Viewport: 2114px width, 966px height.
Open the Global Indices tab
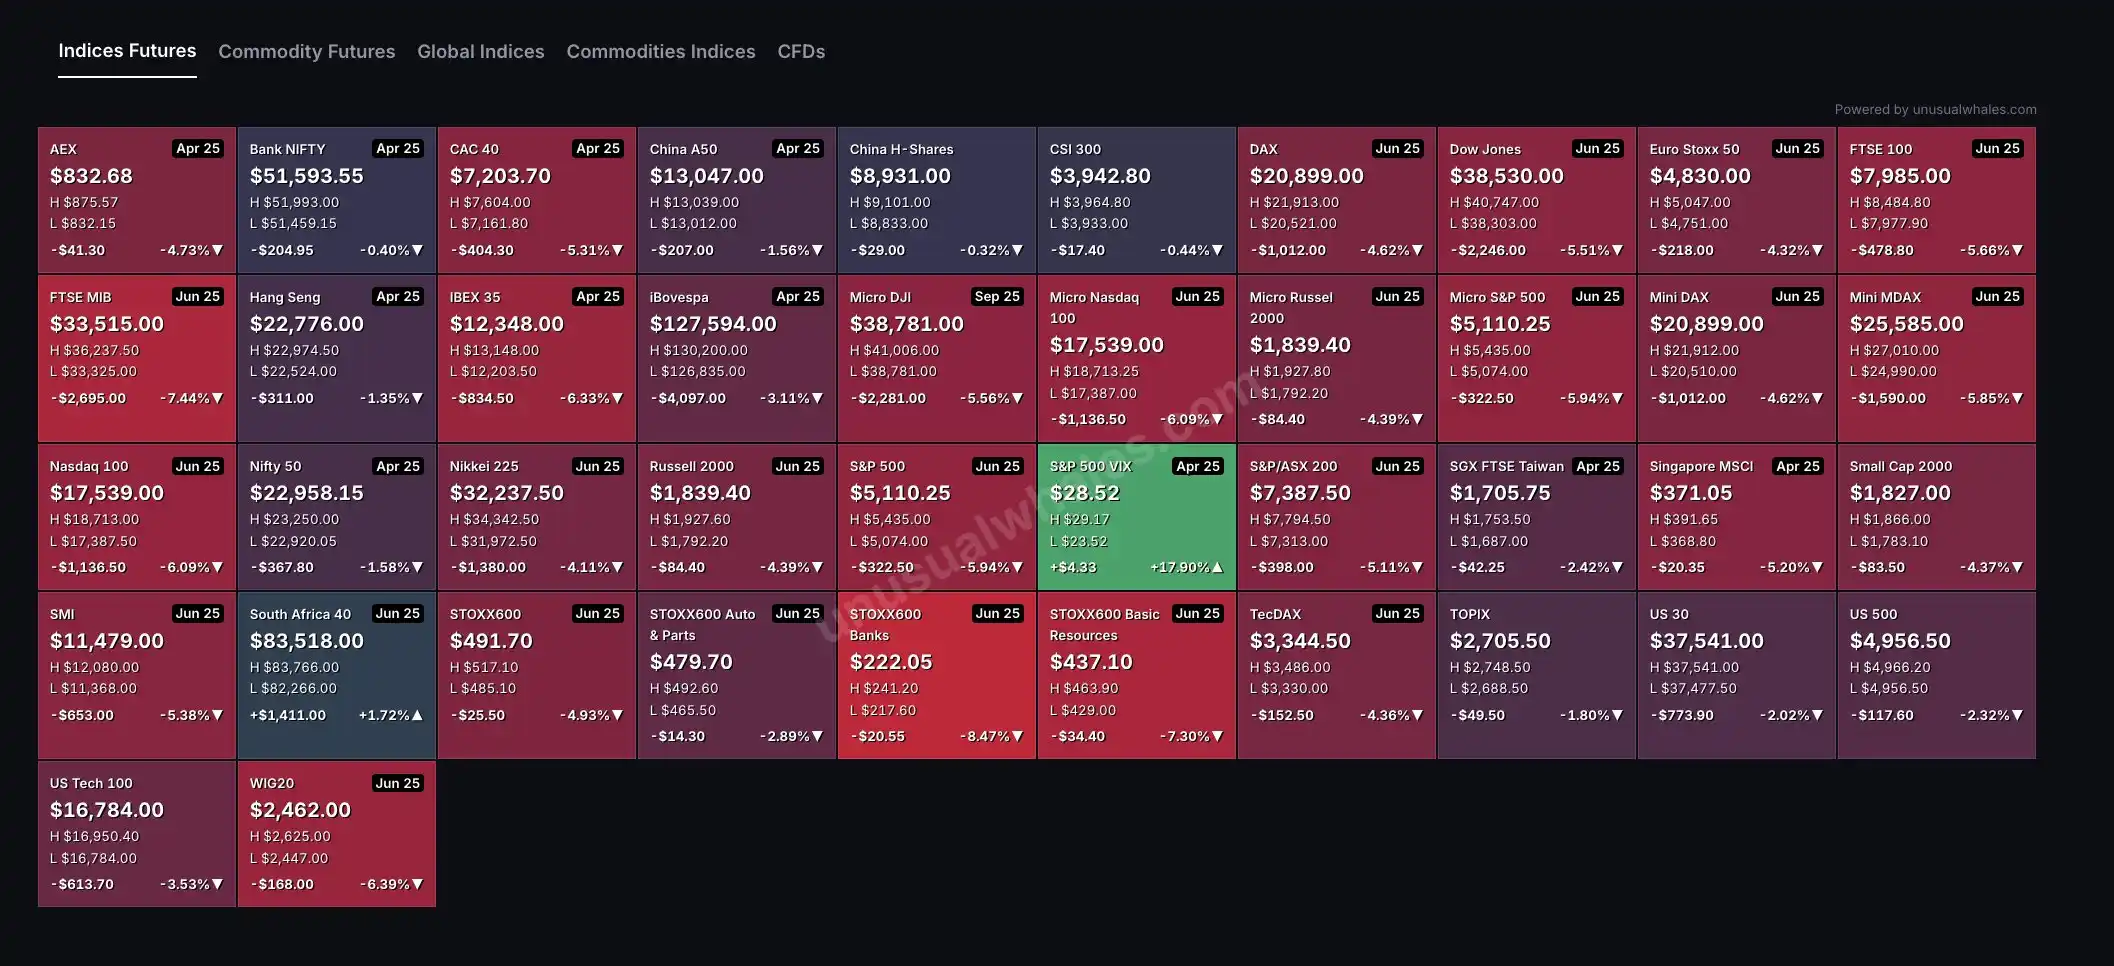480,52
